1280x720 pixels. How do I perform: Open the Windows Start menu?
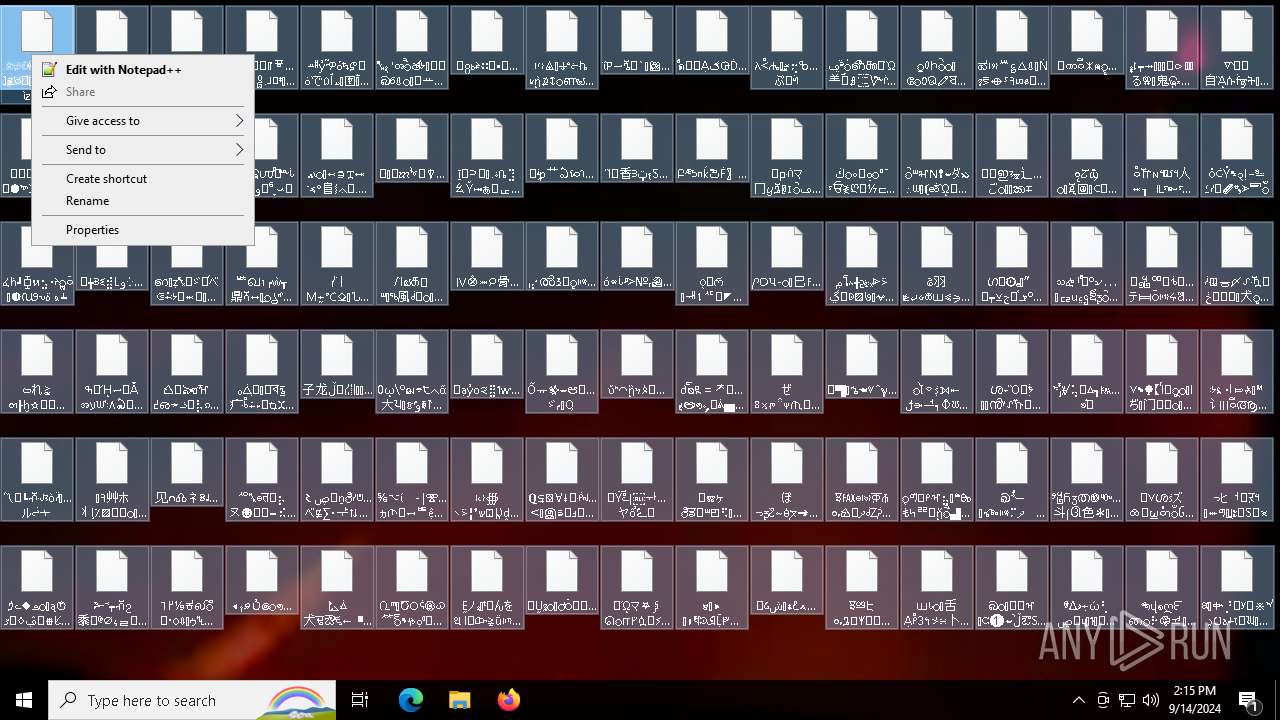click(x=24, y=700)
